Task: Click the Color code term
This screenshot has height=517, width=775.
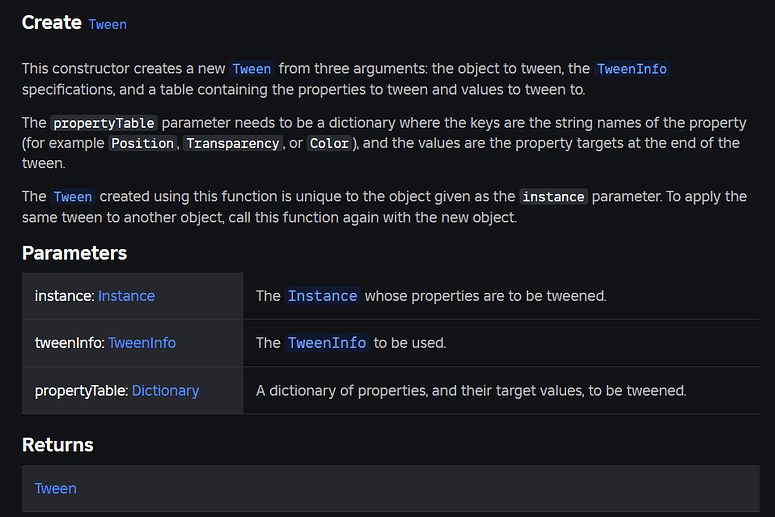Action: click(x=329, y=143)
